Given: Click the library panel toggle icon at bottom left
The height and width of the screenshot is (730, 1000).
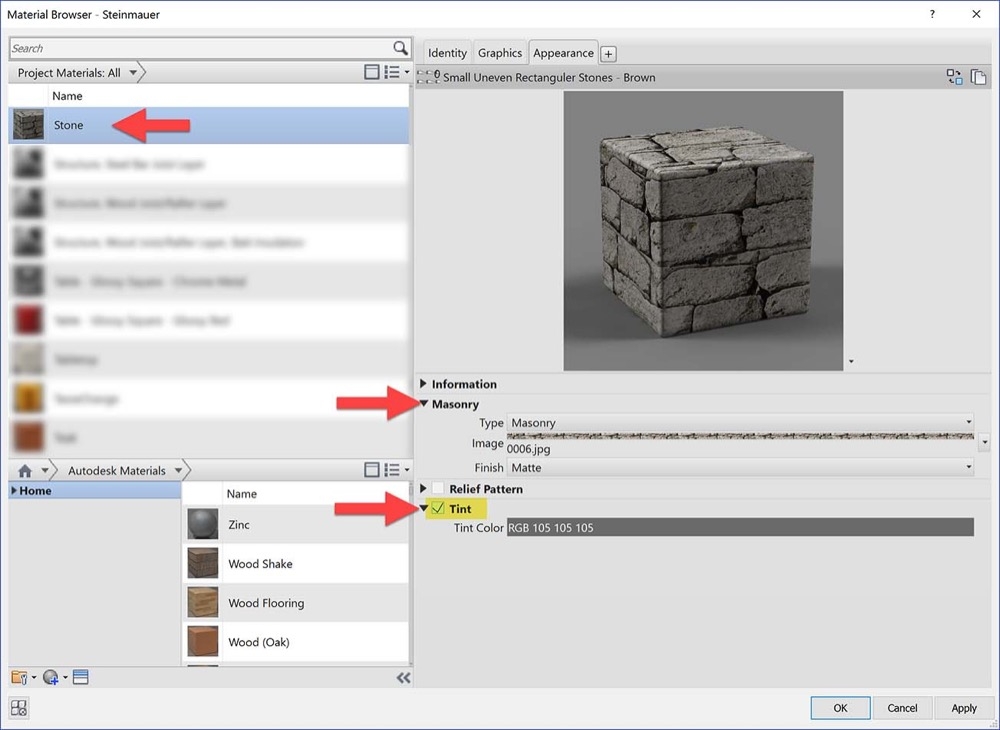Looking at the screenshot, I should [x=80, y=677].
